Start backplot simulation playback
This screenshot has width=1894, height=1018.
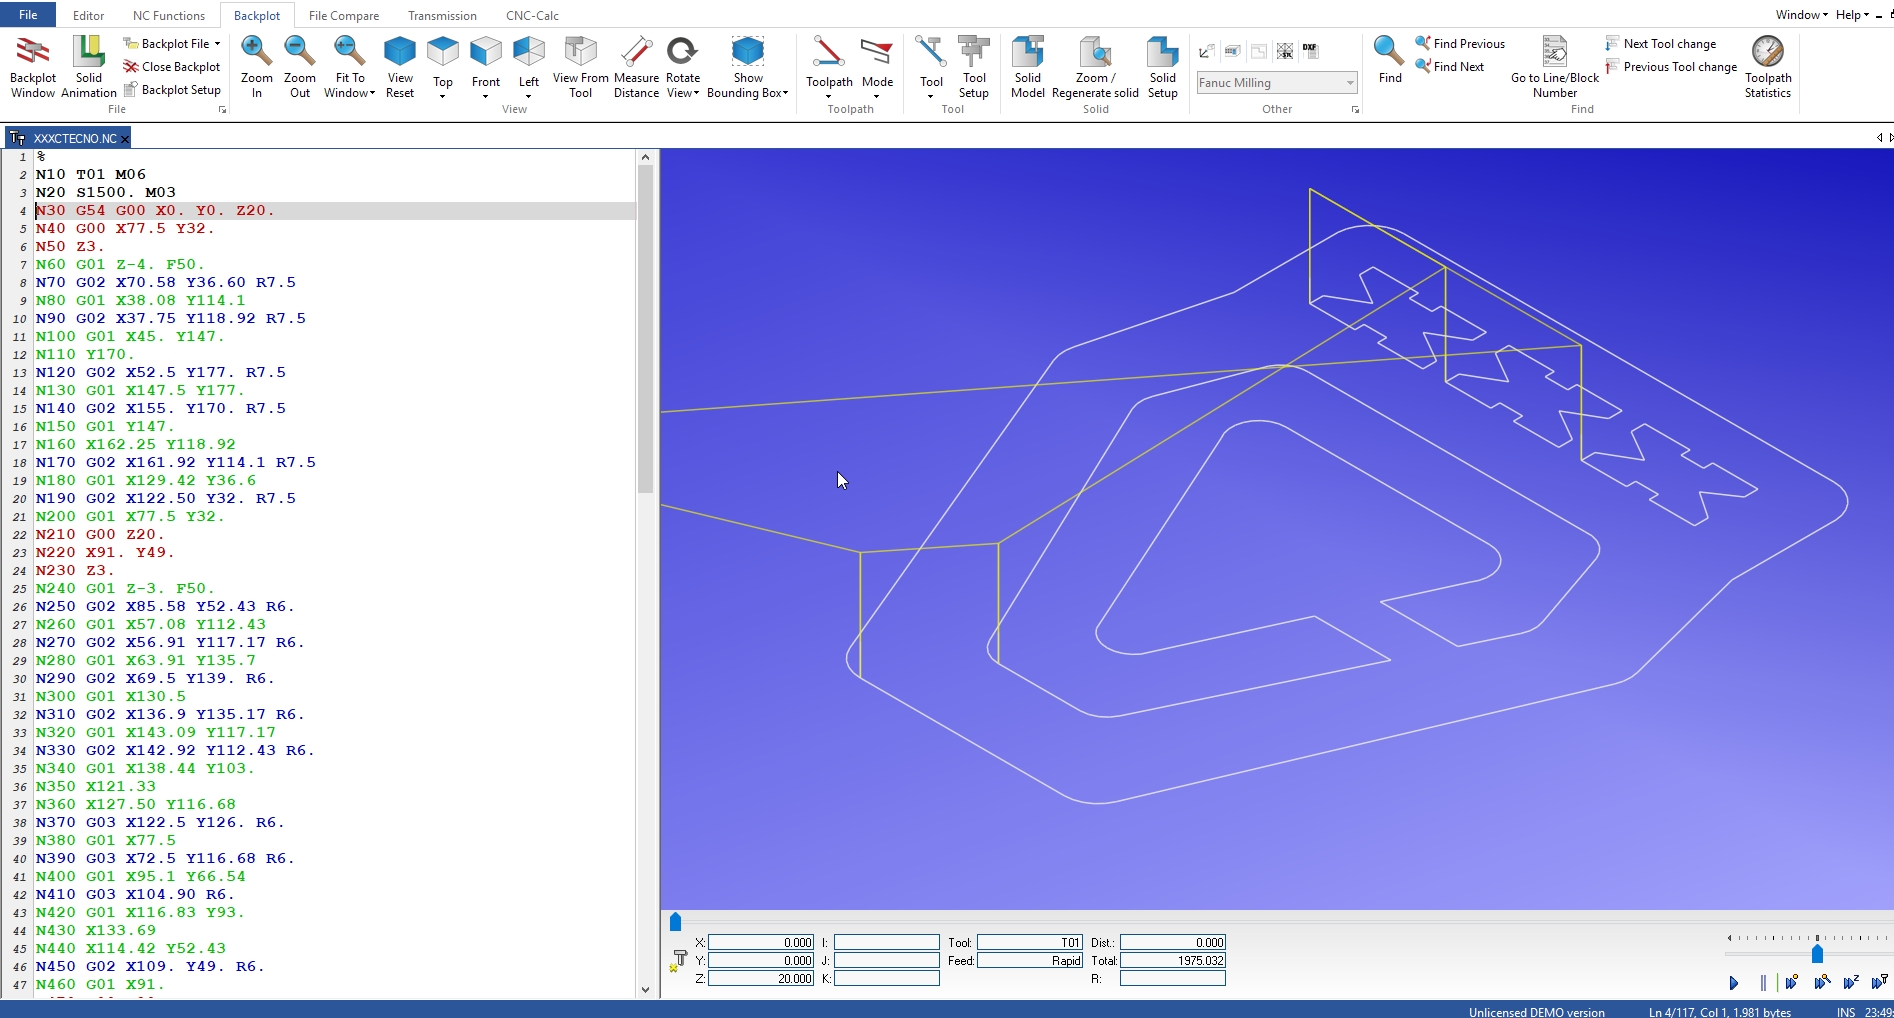click(1734, 983)
